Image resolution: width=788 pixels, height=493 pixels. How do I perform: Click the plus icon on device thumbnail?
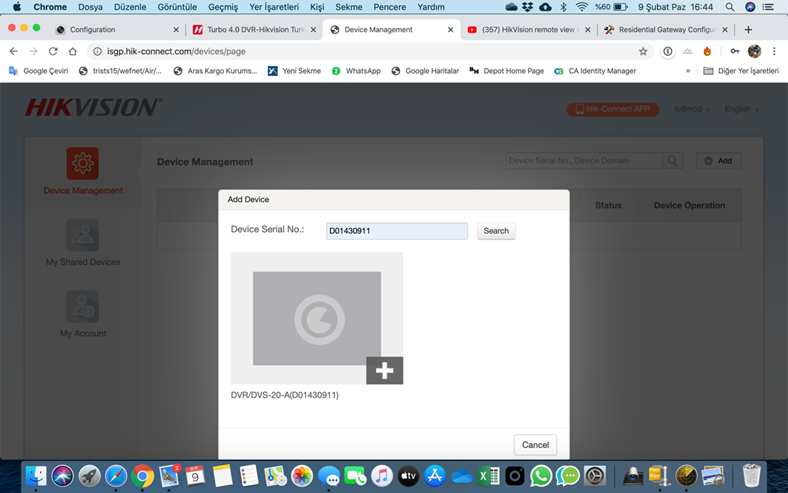384,371
